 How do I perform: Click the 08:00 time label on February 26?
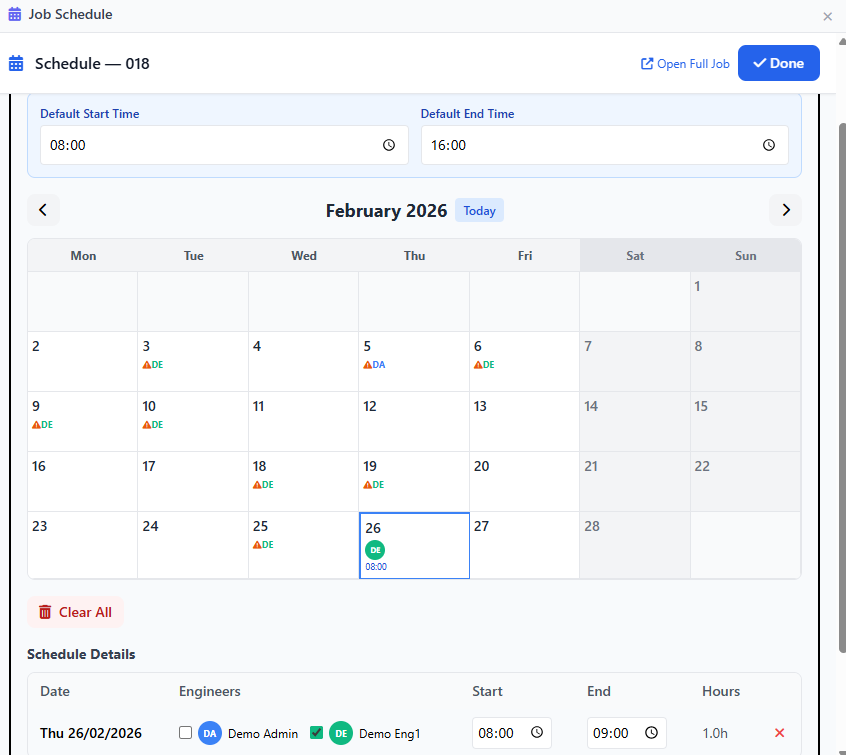tap(376, 567)
